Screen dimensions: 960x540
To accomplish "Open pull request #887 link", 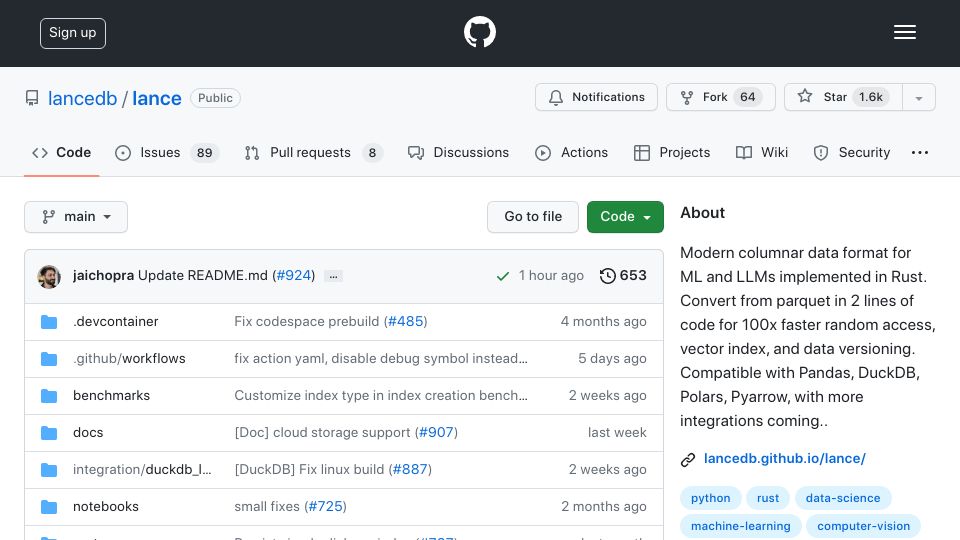I will (x=410, y=470).
